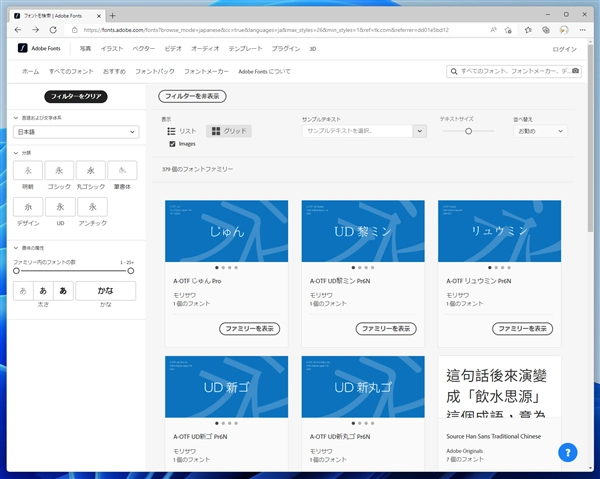Open the ビデオ menu item
Viewport: 600px width, 479px height.
[x=173, y=49]
